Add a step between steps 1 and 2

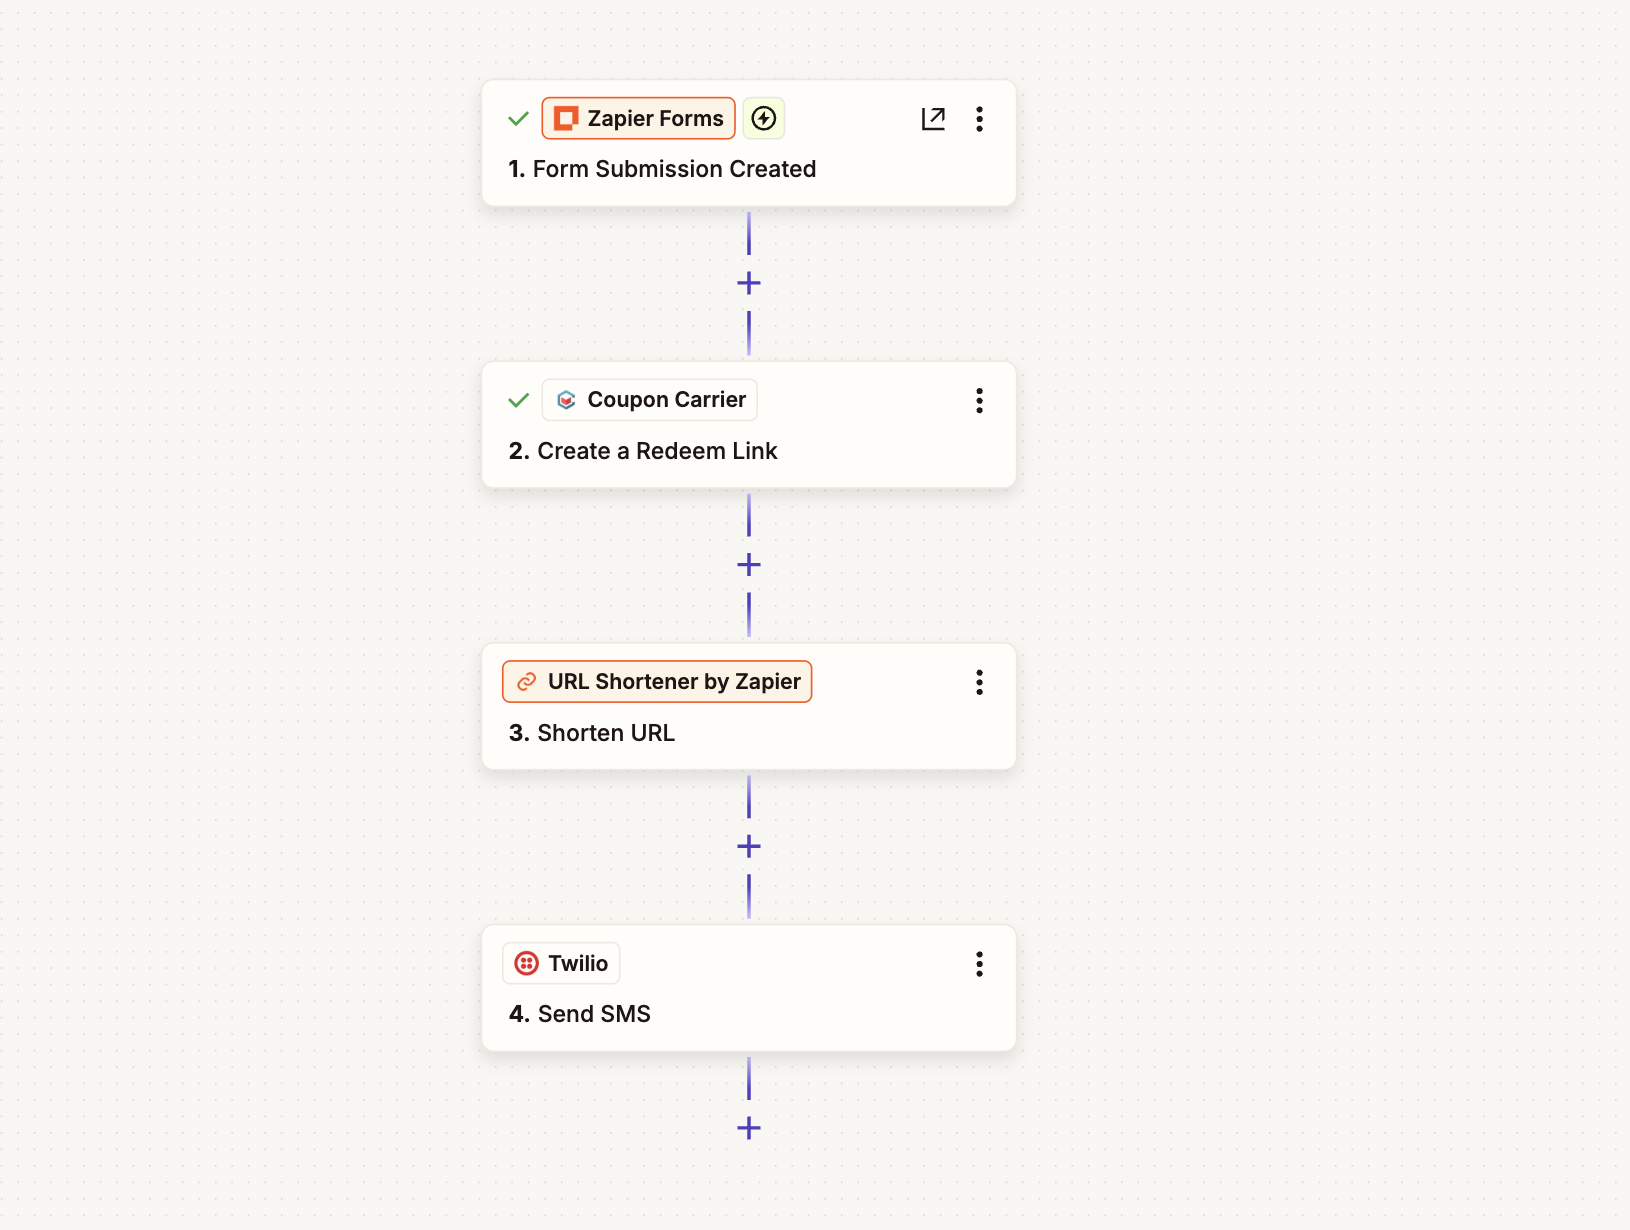point(748,282)
